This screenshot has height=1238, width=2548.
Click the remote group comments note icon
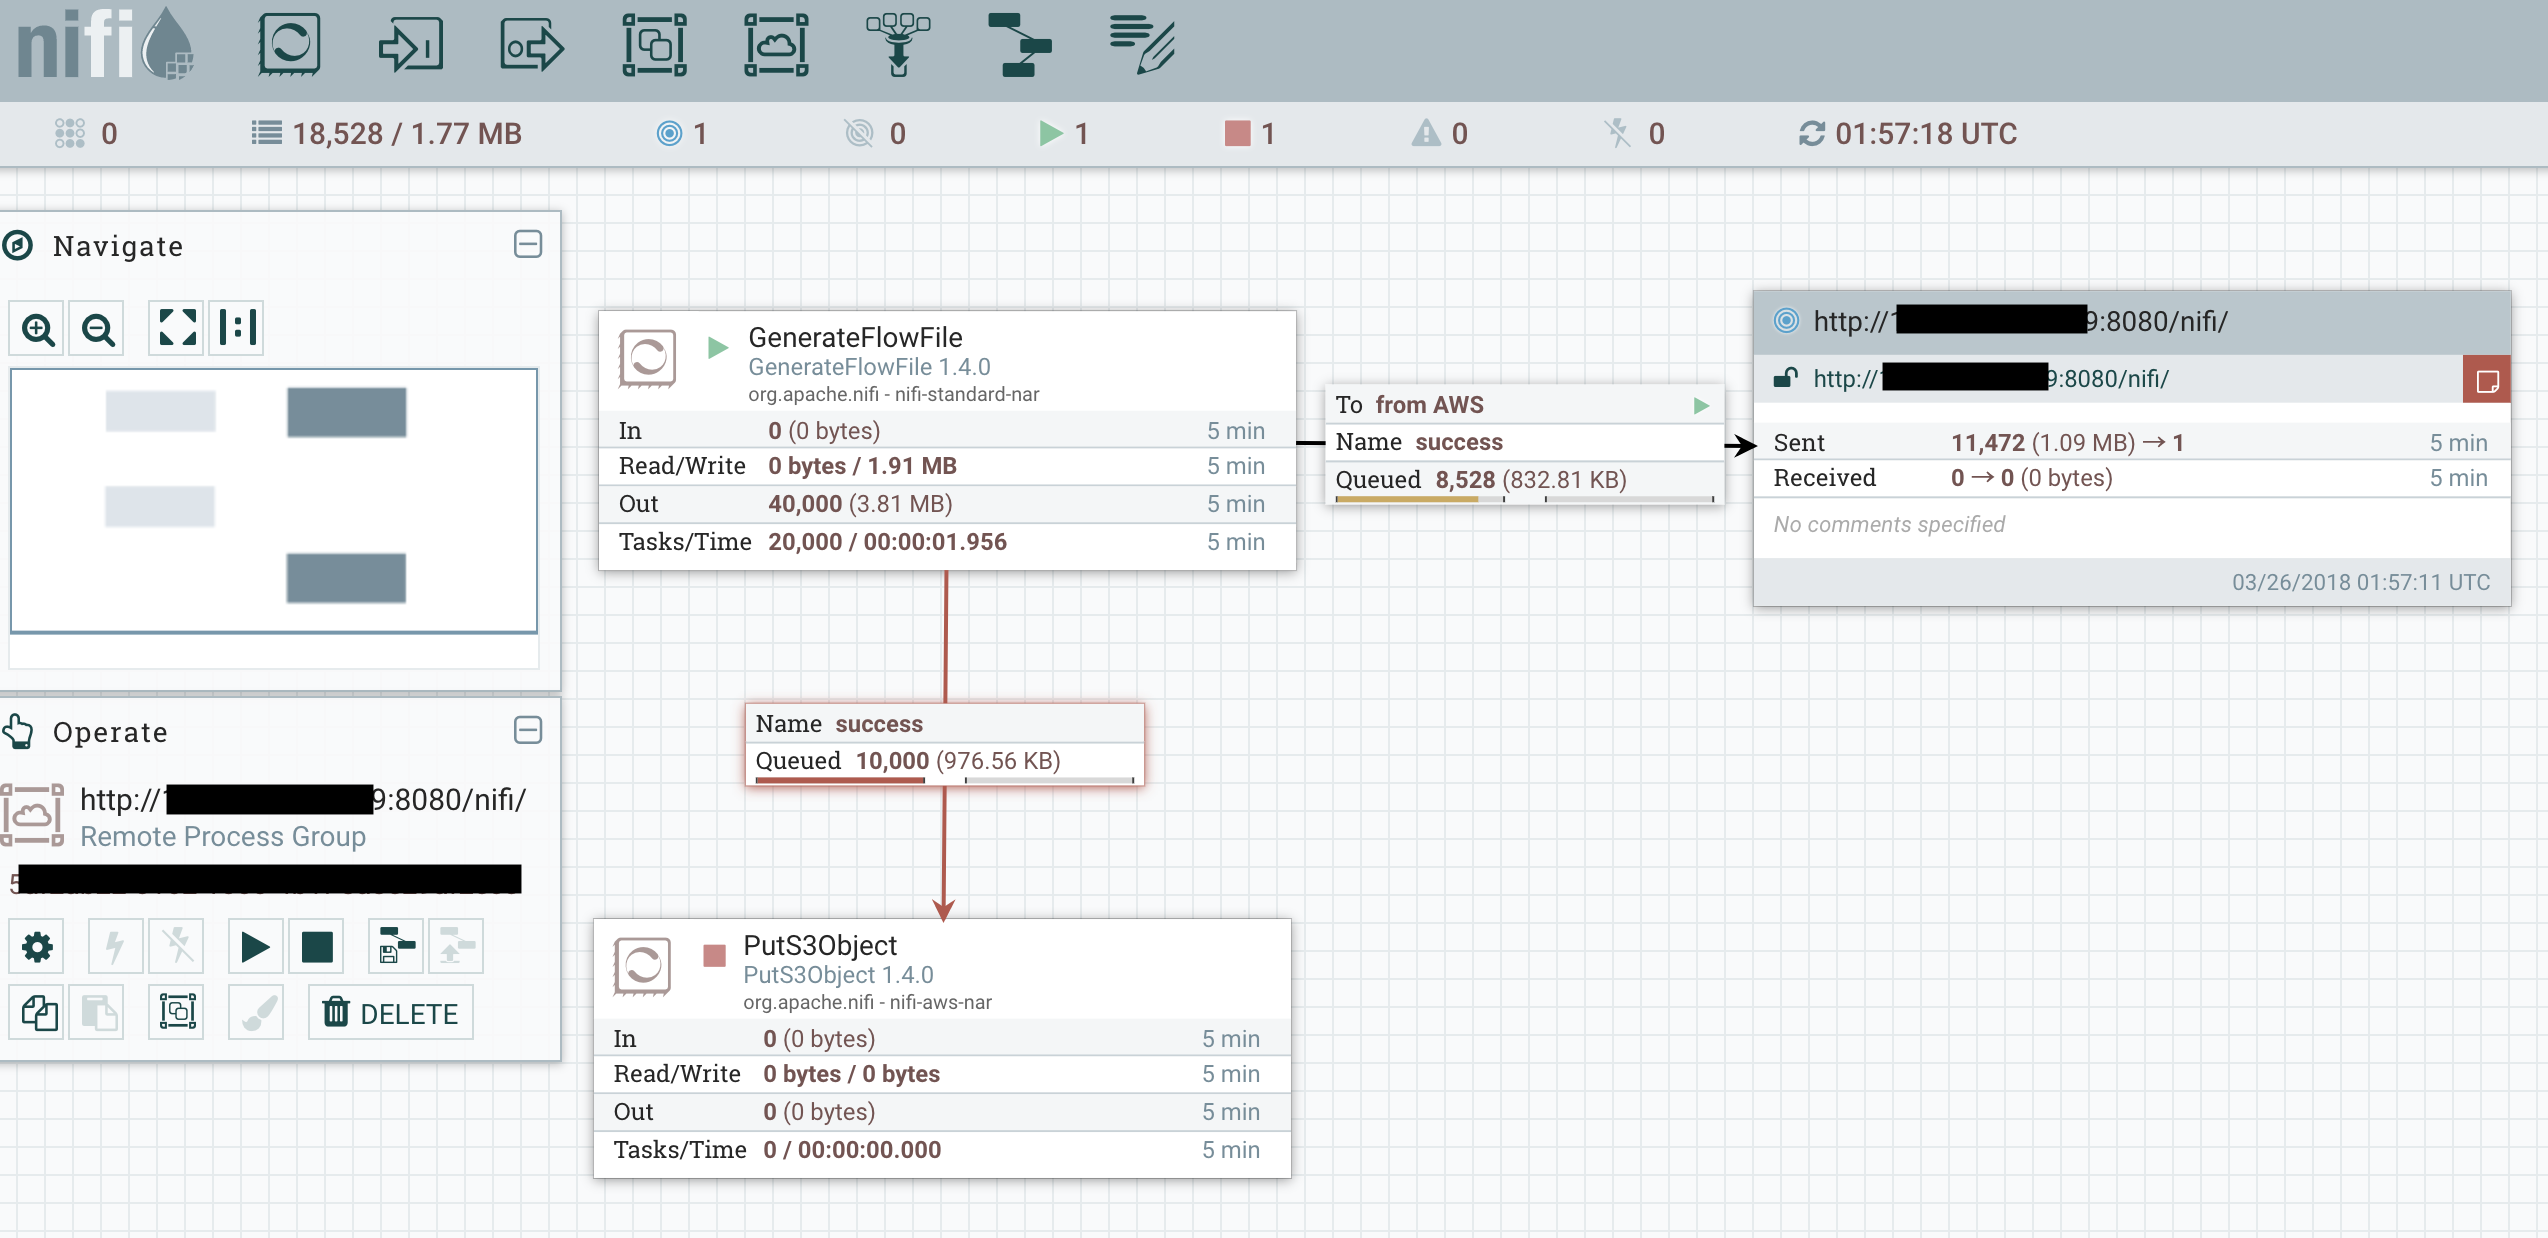click(x=2487, y=380)
